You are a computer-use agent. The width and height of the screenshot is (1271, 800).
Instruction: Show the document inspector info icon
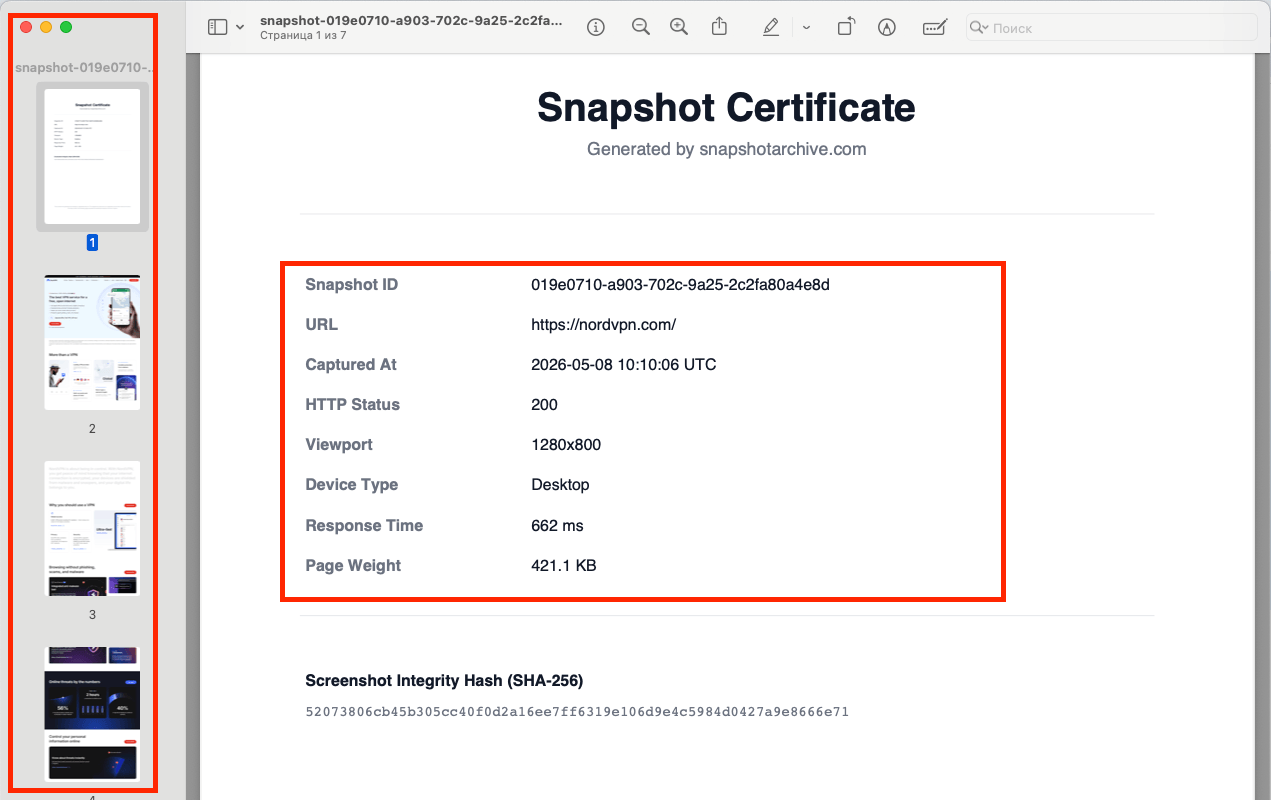tap(596, 27)
